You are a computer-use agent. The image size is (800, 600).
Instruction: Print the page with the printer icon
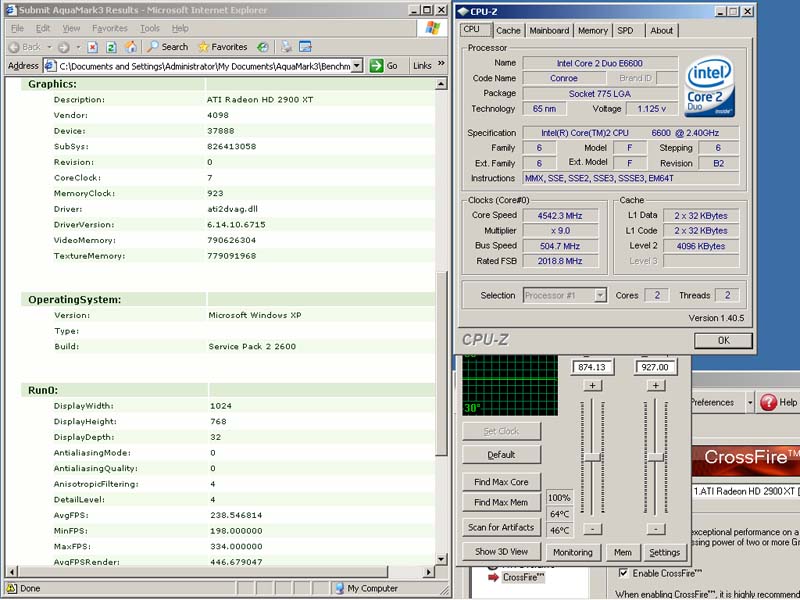point(287,47)
